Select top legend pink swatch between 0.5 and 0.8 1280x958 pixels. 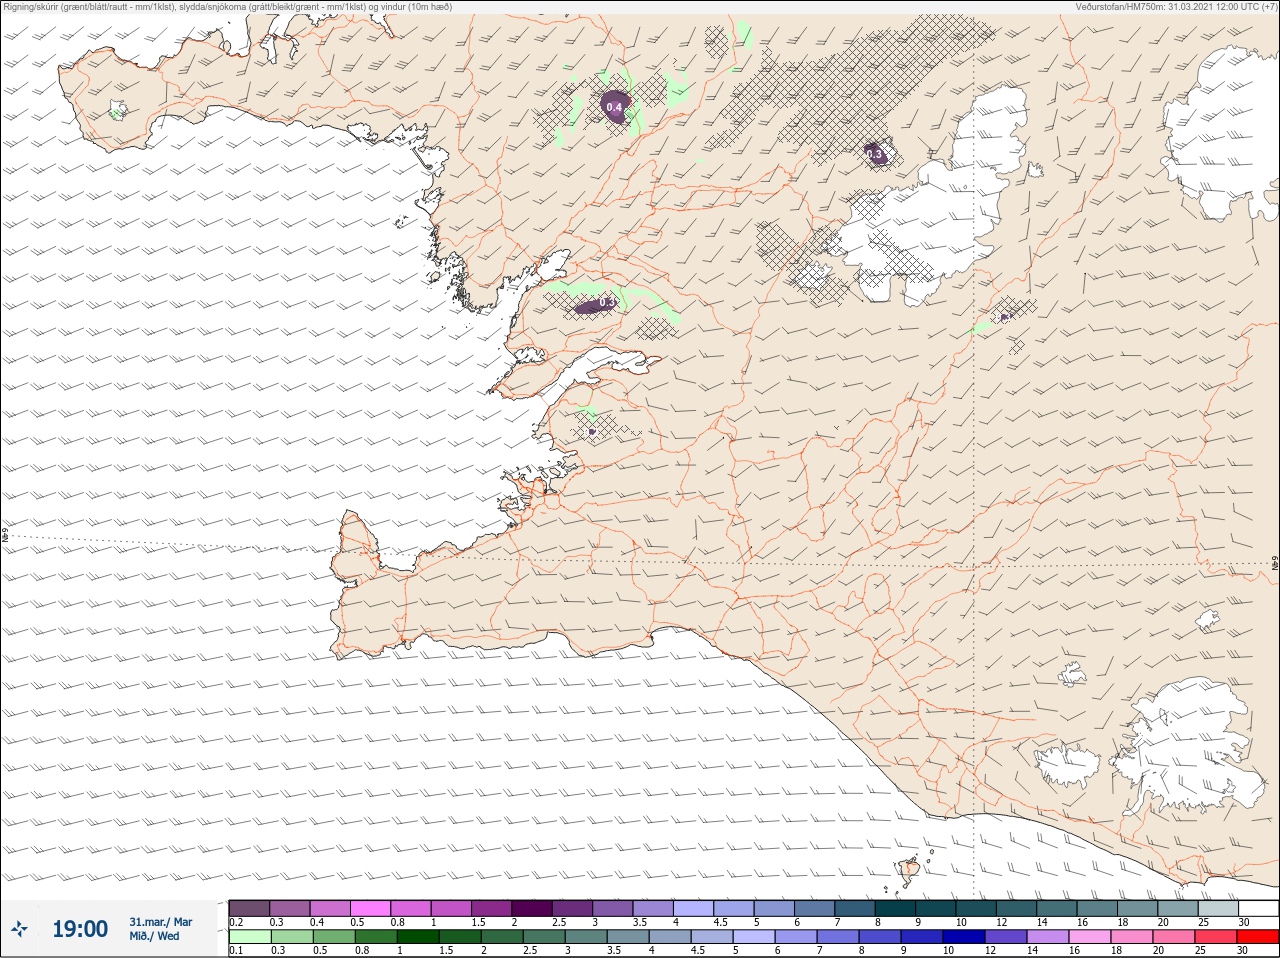370,908
